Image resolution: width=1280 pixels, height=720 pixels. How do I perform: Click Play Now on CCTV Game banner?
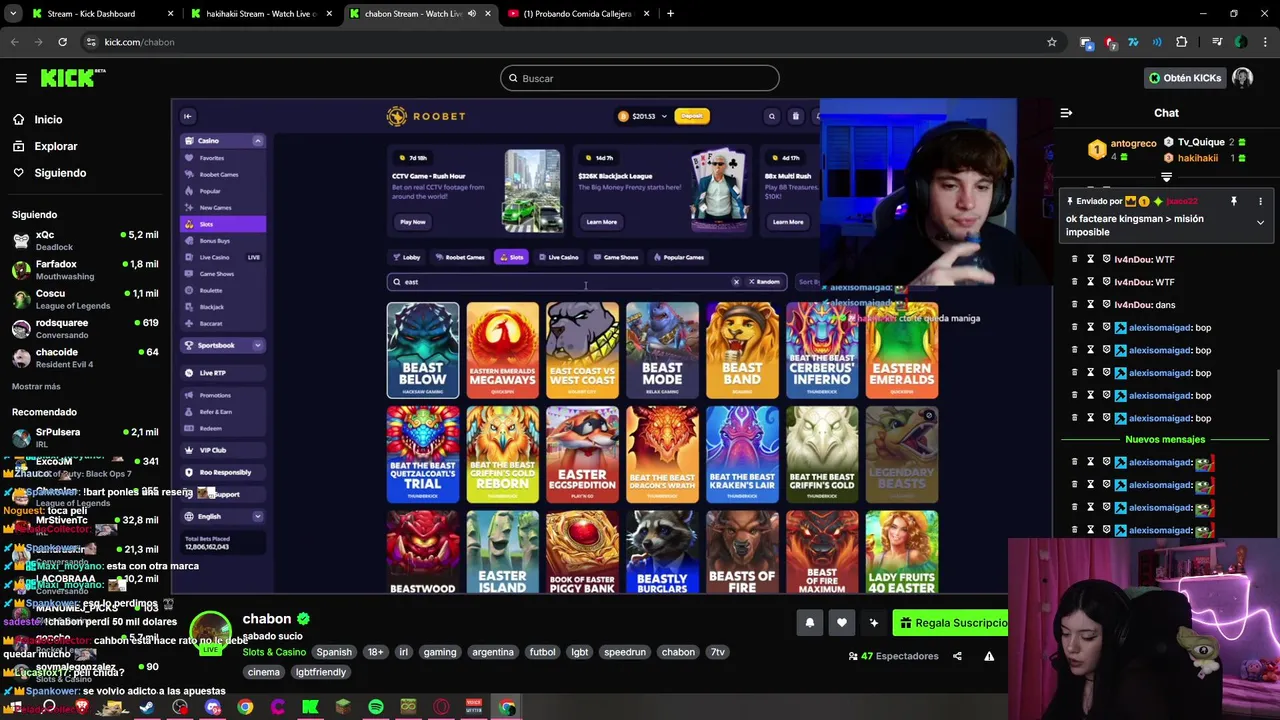tap(413, 222)
